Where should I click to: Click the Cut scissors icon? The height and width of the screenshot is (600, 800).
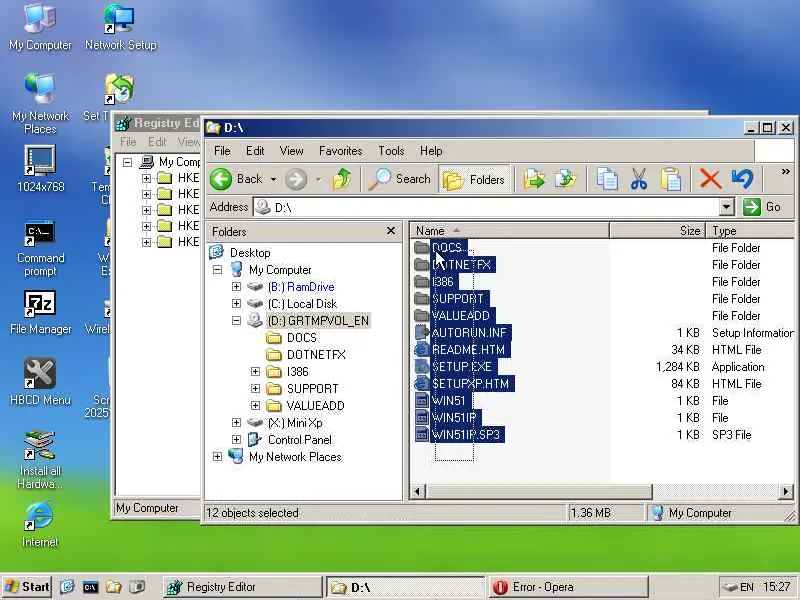tap(639, 179)
